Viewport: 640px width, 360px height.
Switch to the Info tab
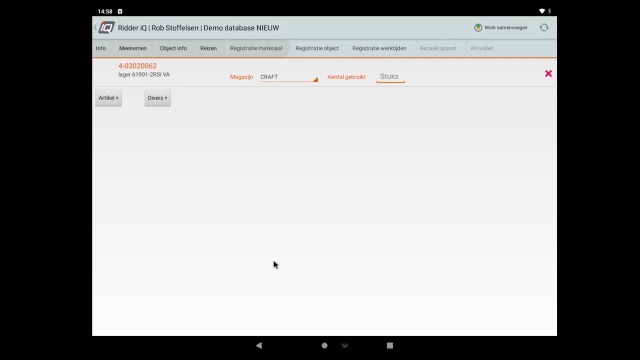101,48
